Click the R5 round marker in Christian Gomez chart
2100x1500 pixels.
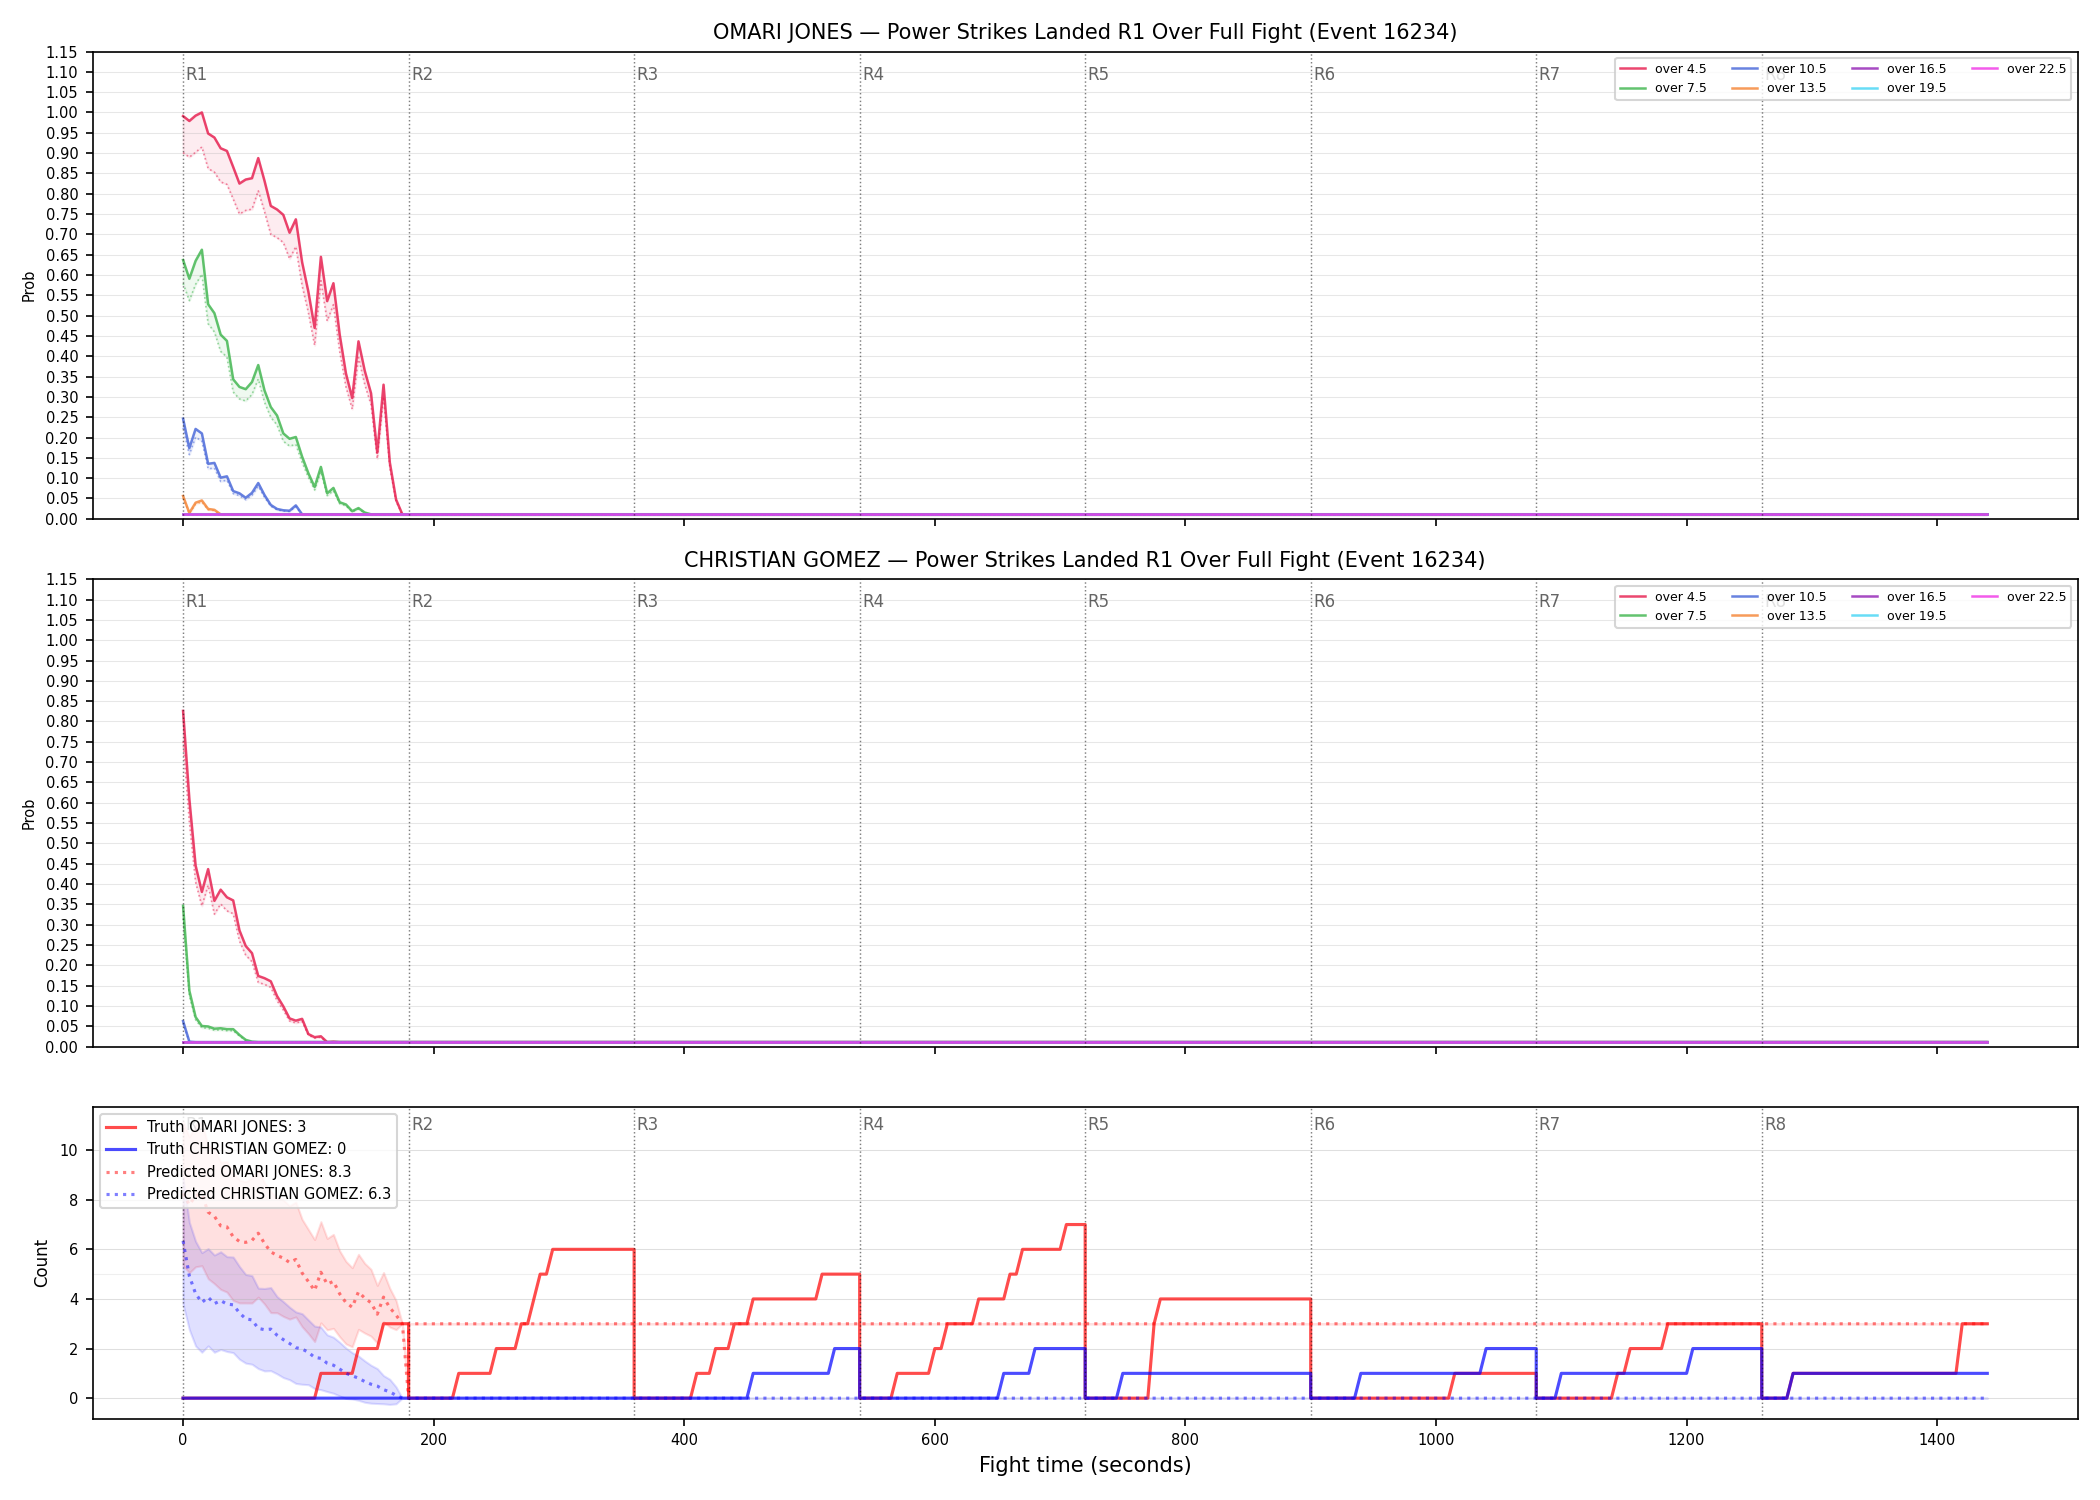1098,601
